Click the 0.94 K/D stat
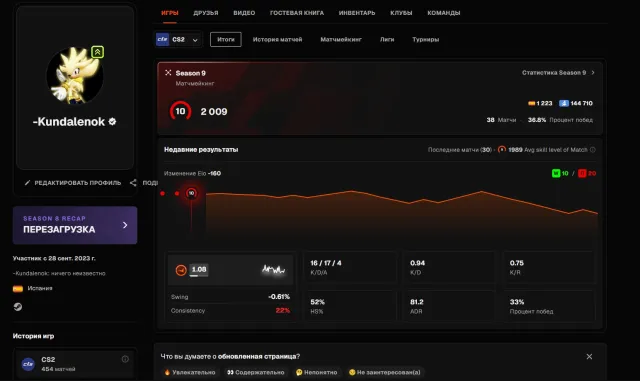640x381 pixels. pos(449,267)
